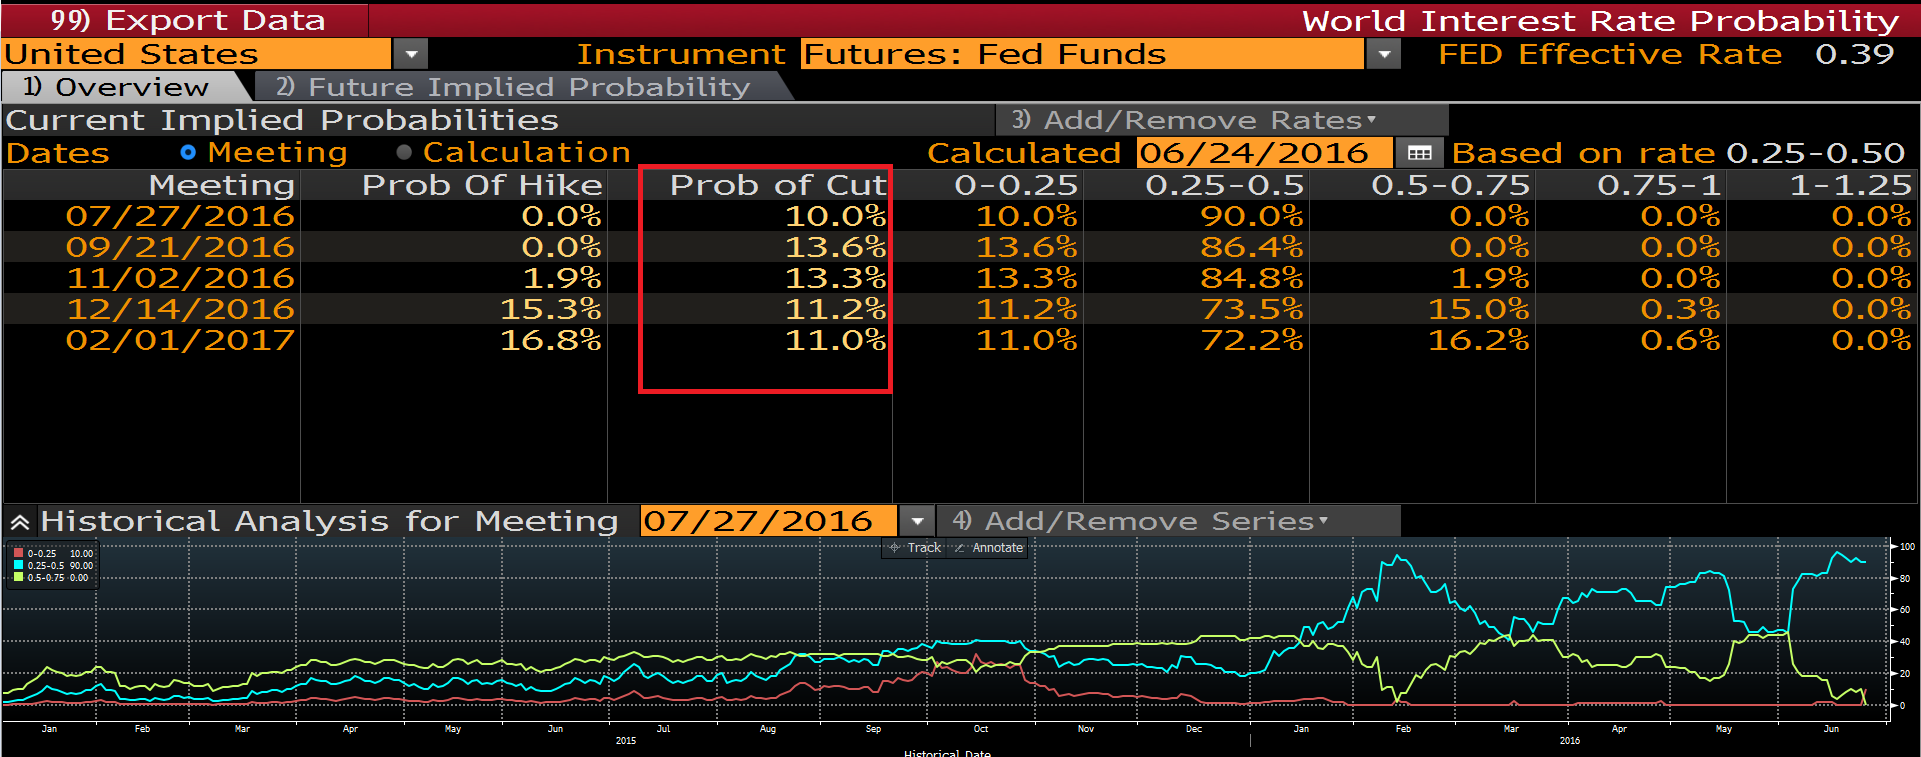Switch to the Future Implied Probability tab
1921x757 pixels.
[x=515, y=87]
